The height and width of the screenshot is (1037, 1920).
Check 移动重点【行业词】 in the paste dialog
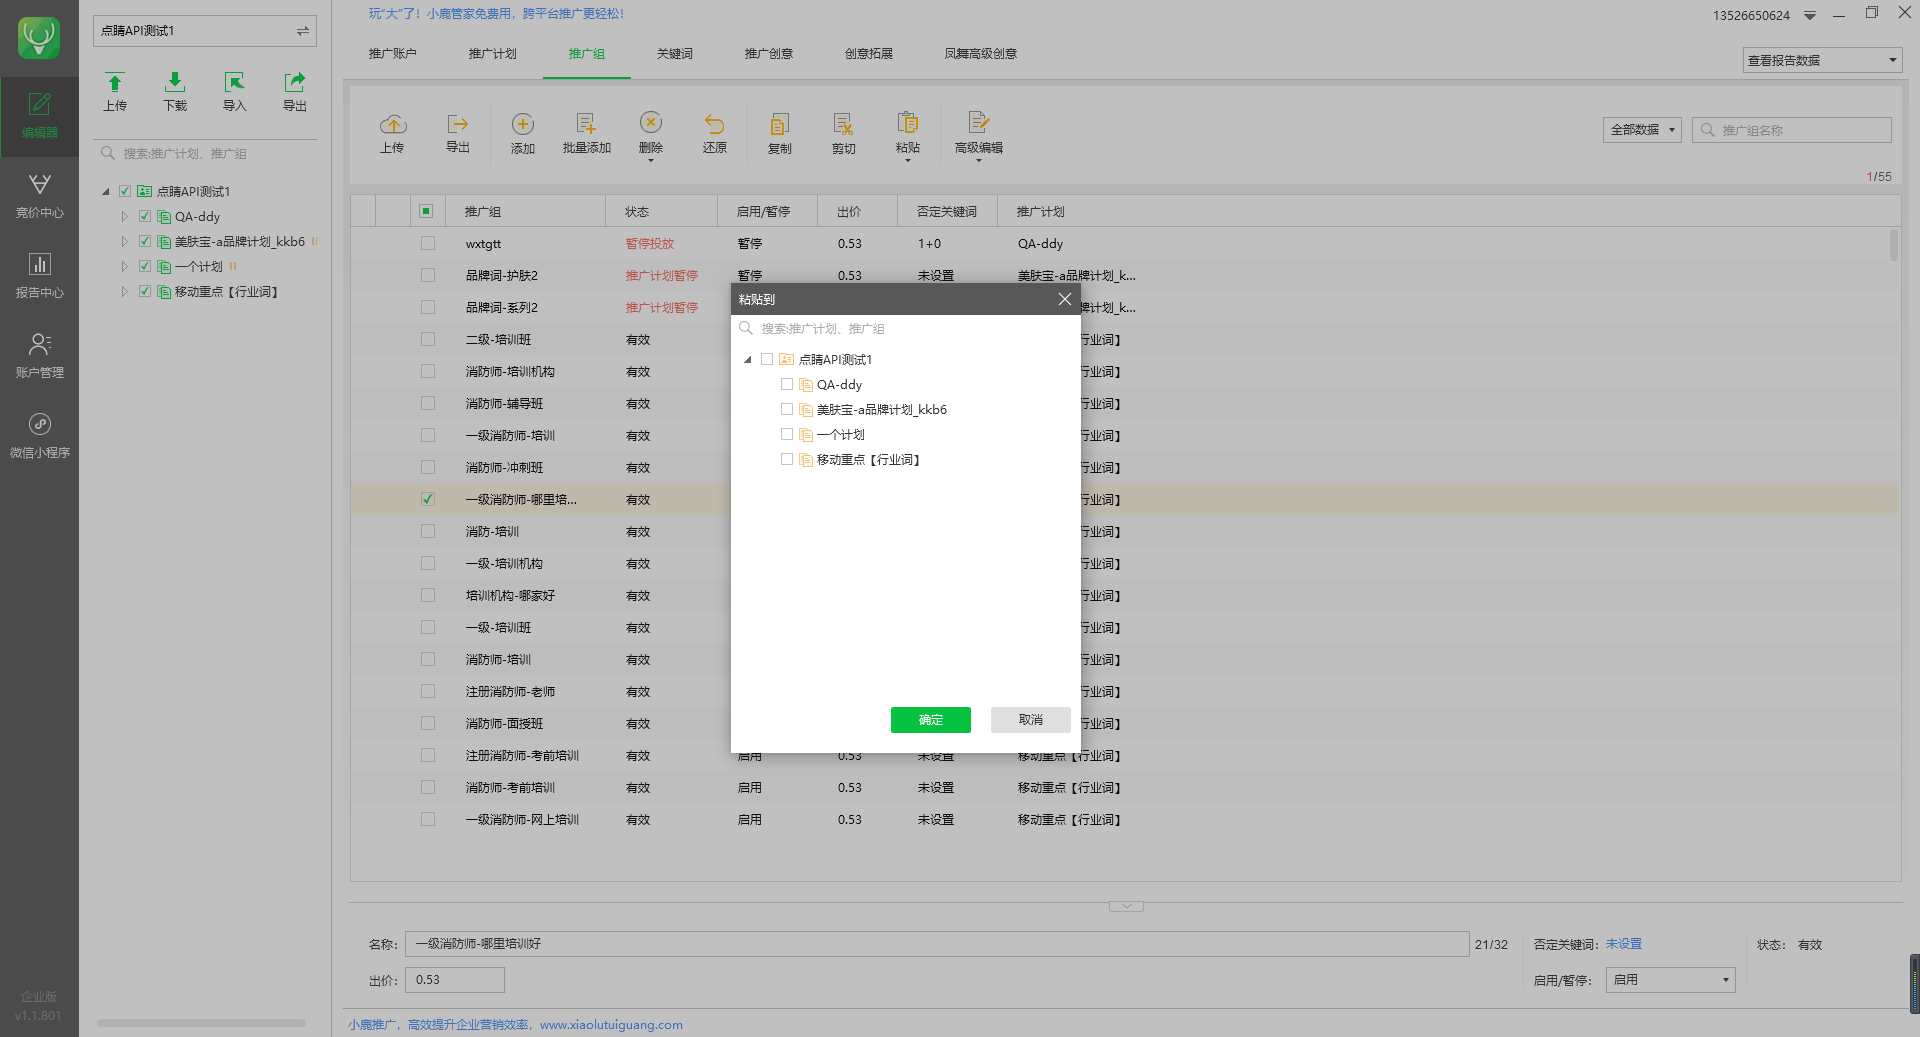pyautogui.click(x=787, y=459)
